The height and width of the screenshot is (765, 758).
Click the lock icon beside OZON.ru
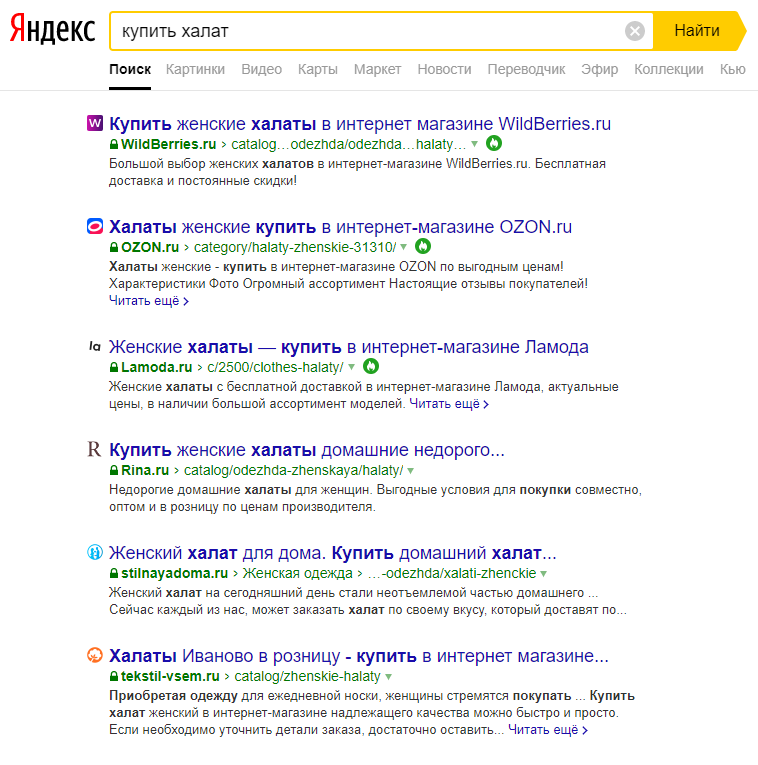tap(114, 247)
